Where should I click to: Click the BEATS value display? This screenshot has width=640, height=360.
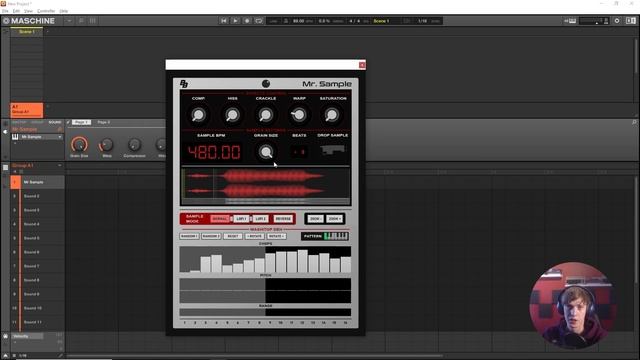[x=299, y=152]
